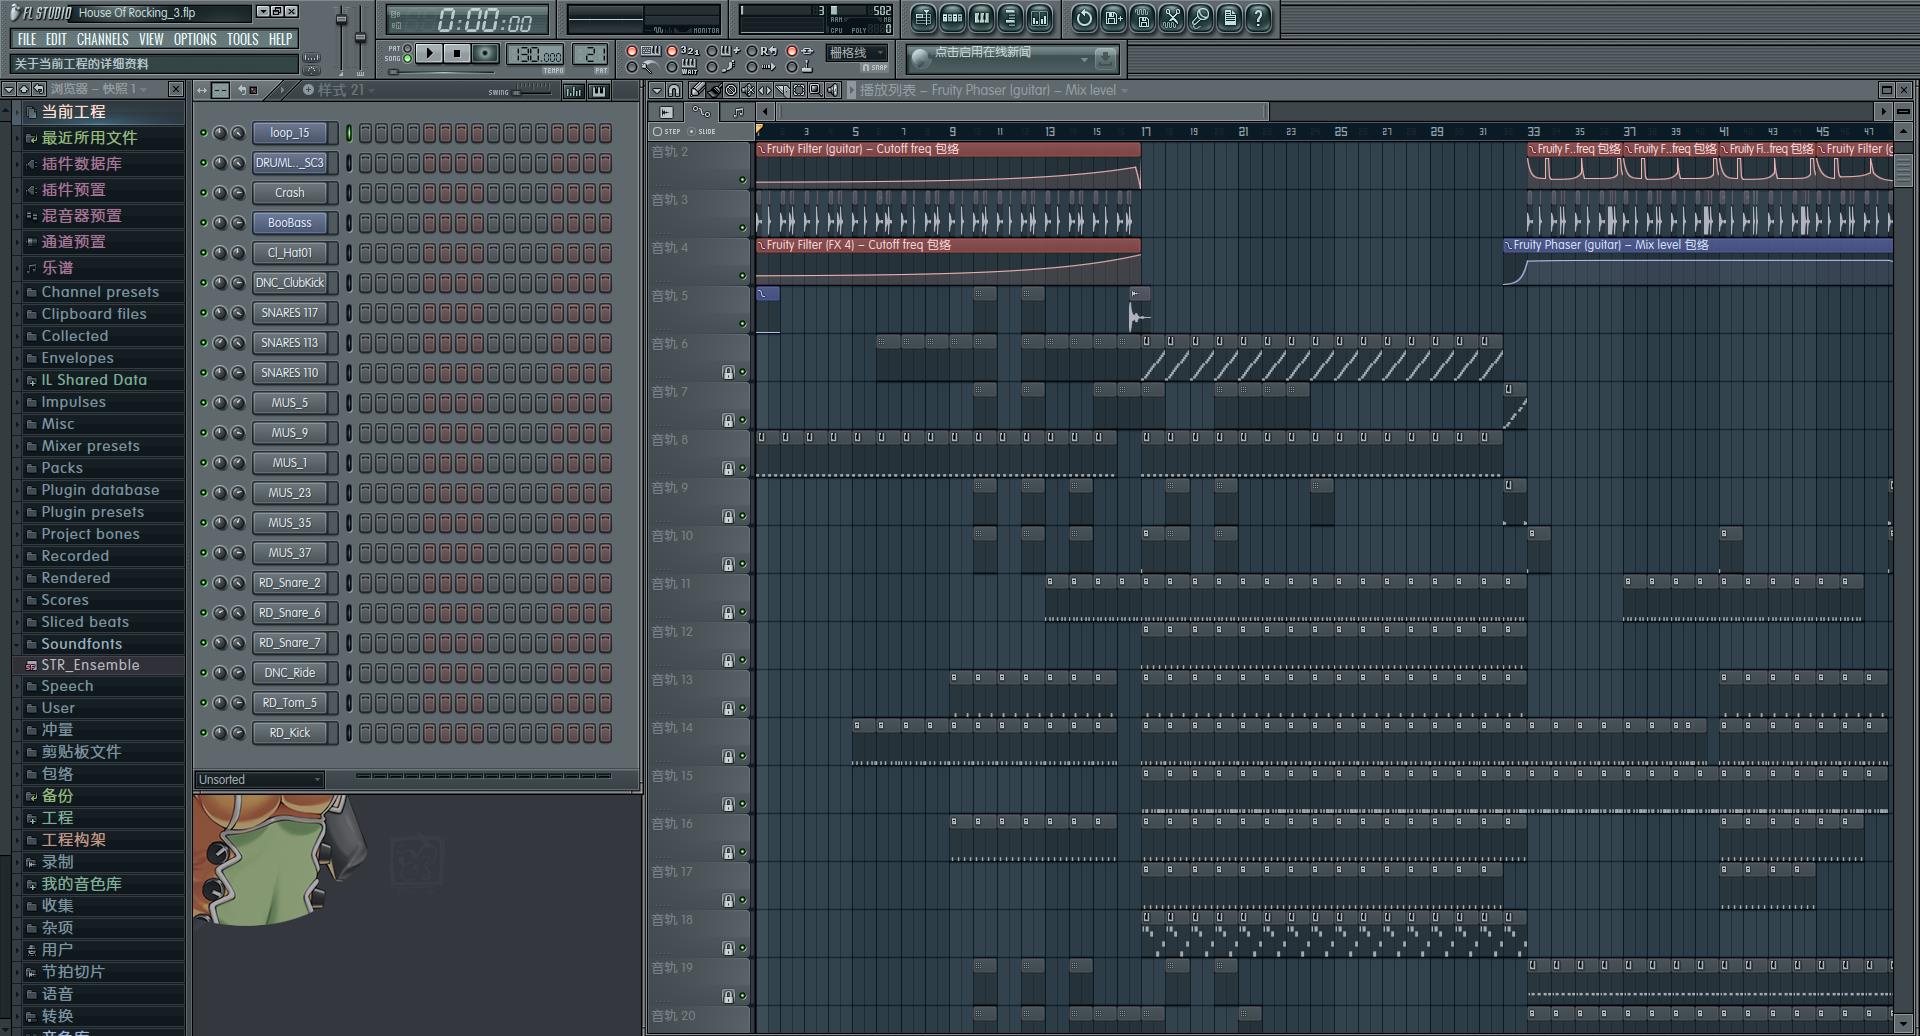Open the online news panel dropdown
This screenshot has height=1036, width=1920.
[1084, 59]
